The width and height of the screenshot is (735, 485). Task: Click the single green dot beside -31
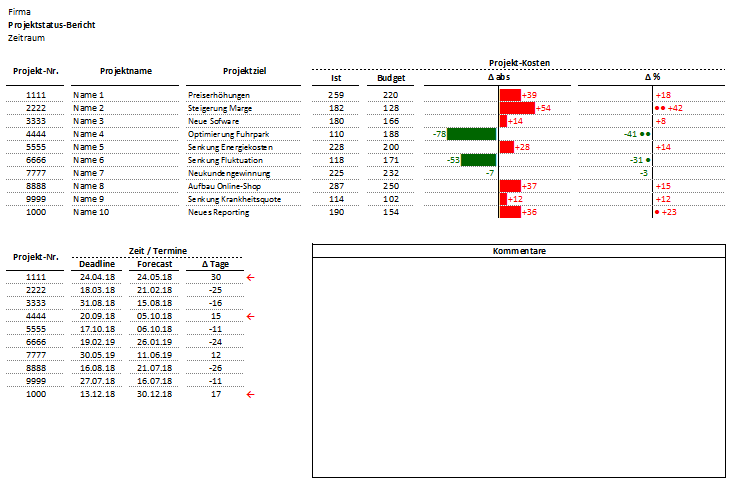pos(649,160)
